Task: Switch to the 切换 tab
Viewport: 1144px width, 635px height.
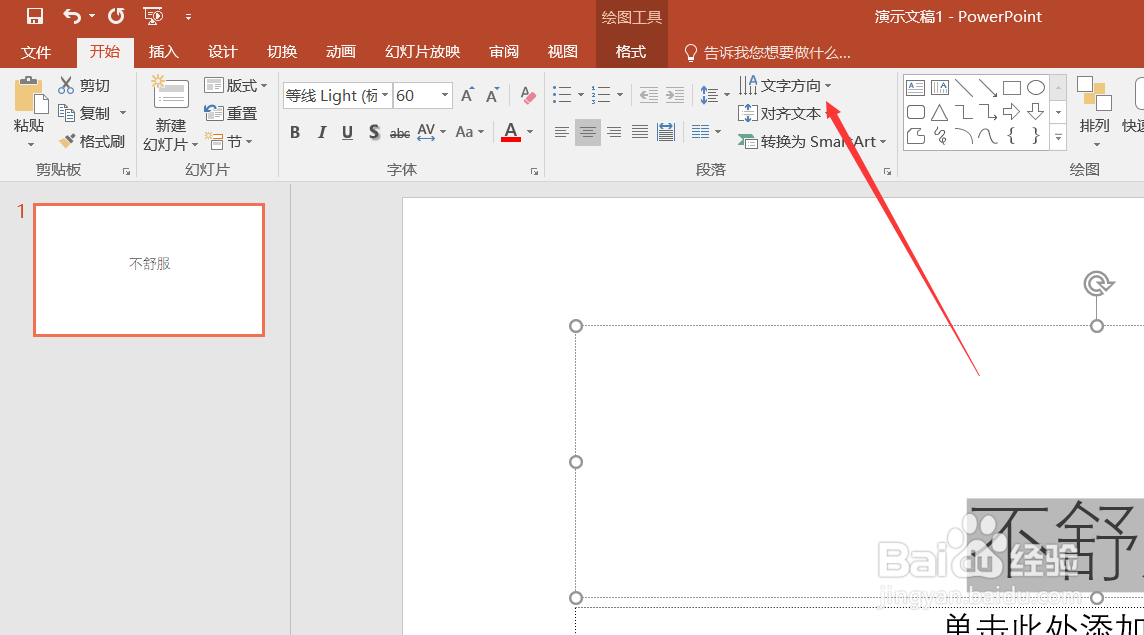Action: 282,52
